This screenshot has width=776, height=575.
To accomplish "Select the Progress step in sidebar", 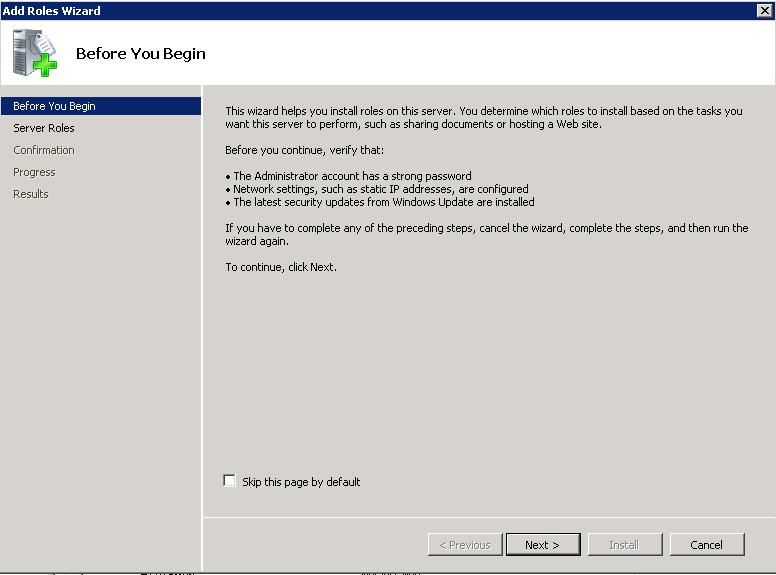I will pos(34,172).
